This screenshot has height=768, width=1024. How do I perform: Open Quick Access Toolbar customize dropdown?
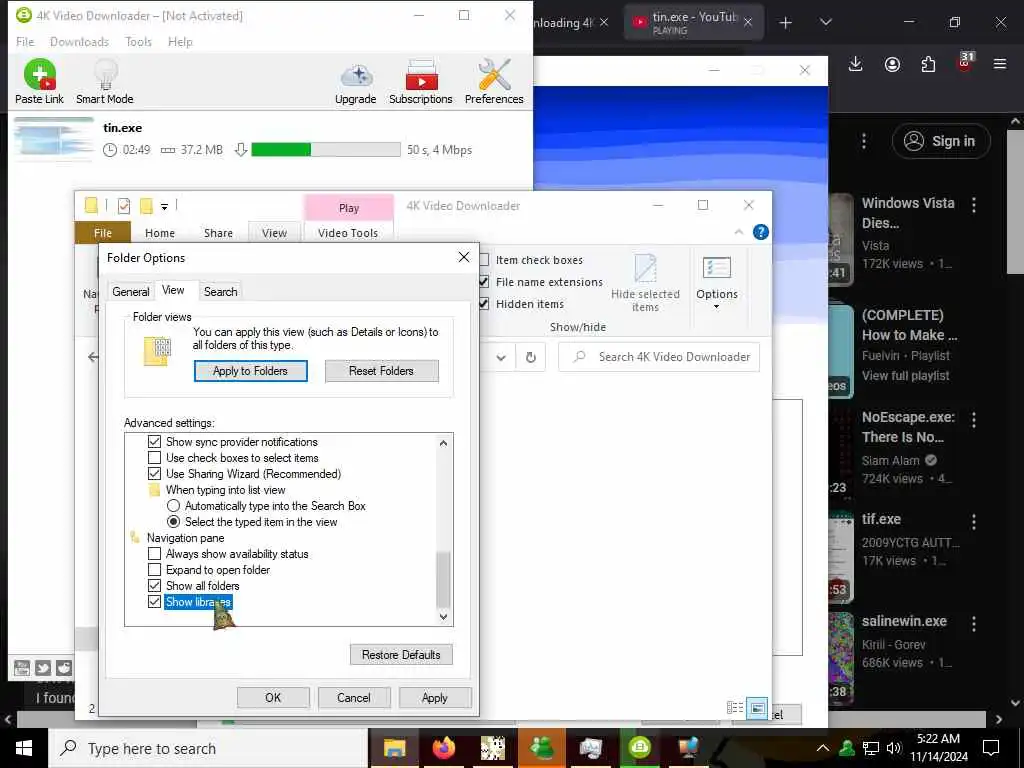[x=165, y=207]
